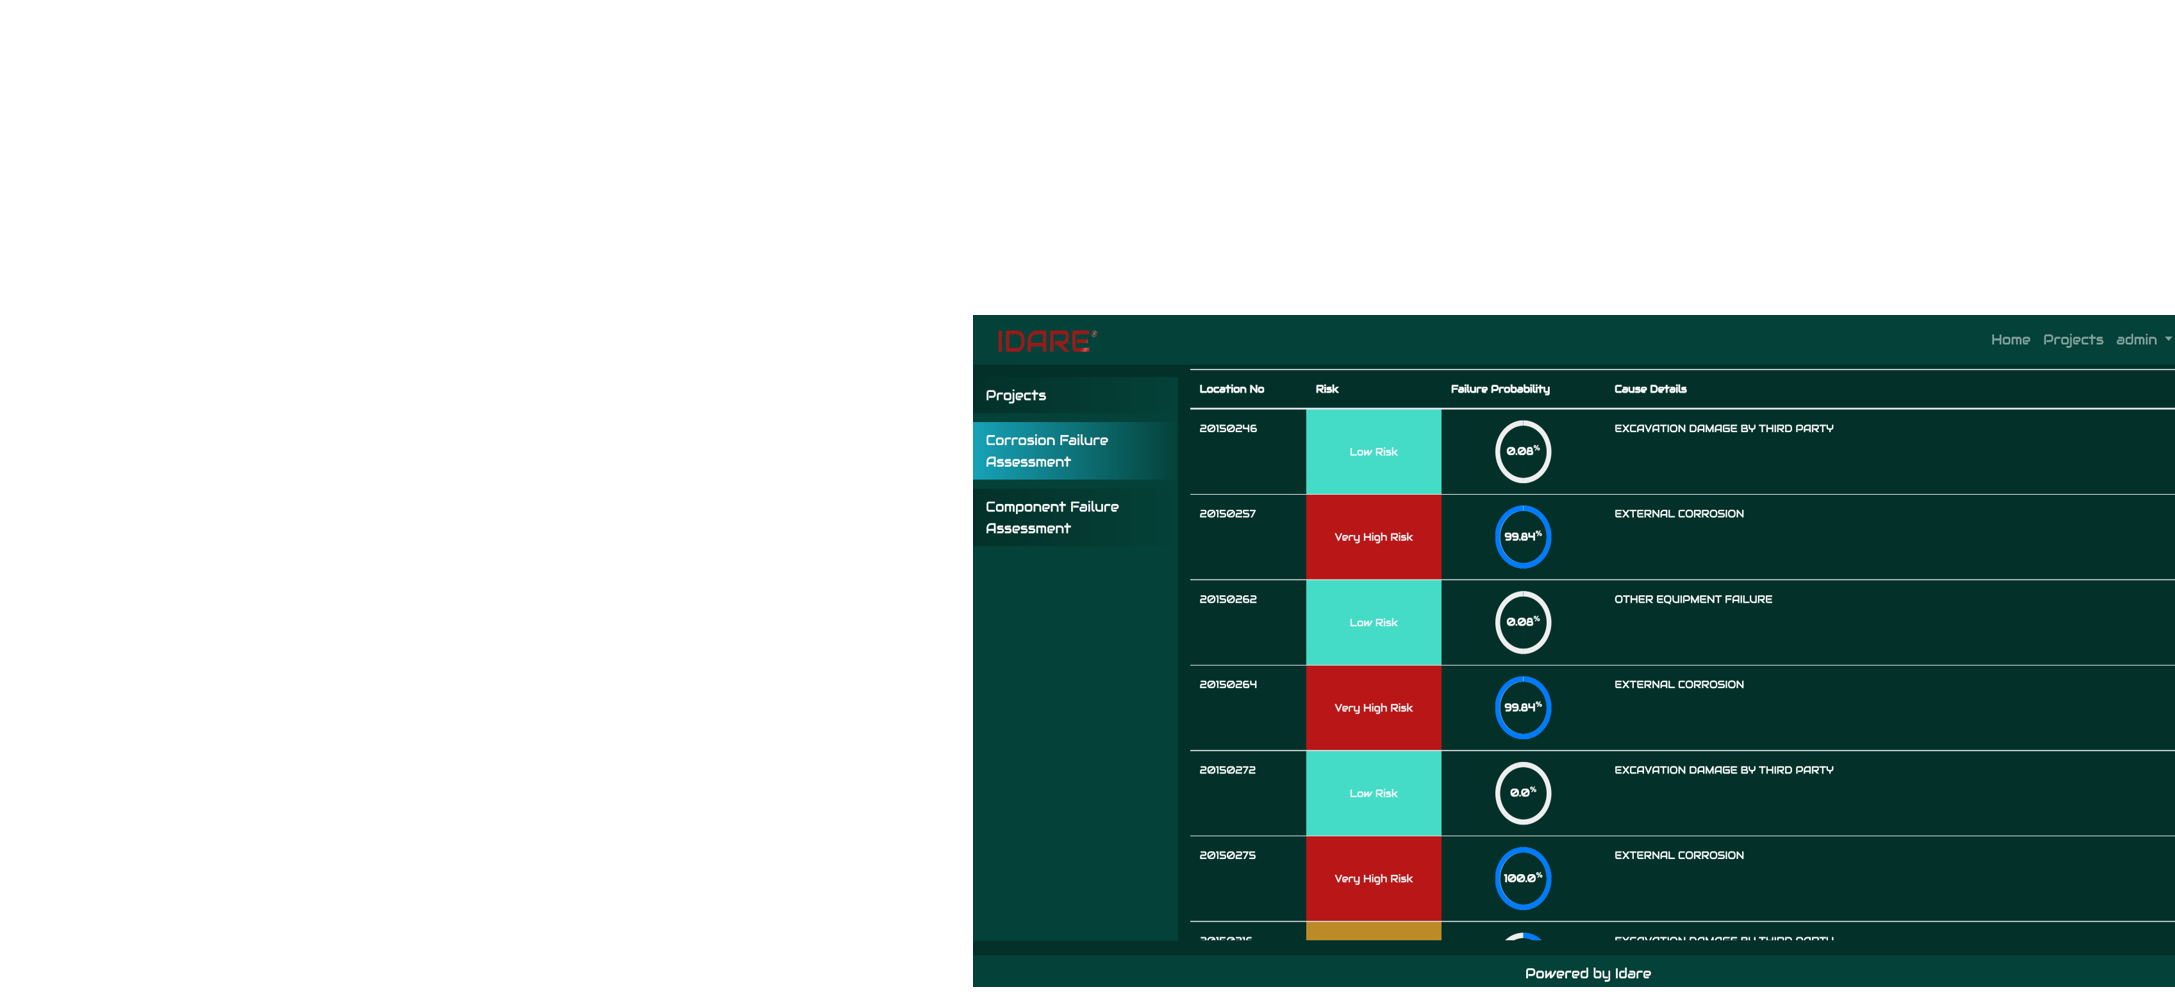The image size is (2175, 994).
Task: Click Very High Risk cell for 20150264
Action: tap(1373, 708)
